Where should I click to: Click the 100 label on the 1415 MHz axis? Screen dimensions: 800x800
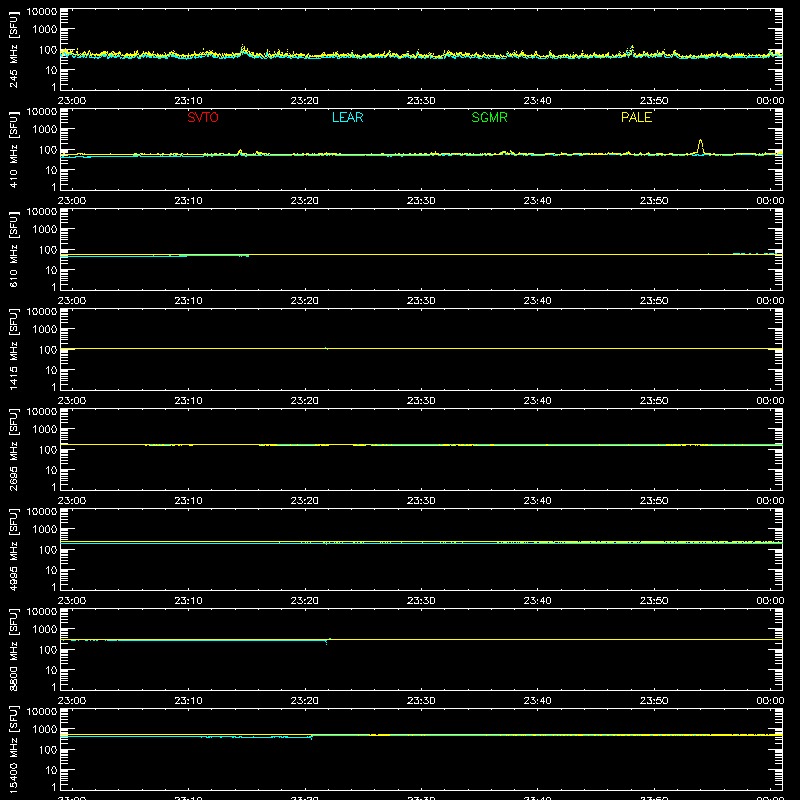(x=48, y=350)
